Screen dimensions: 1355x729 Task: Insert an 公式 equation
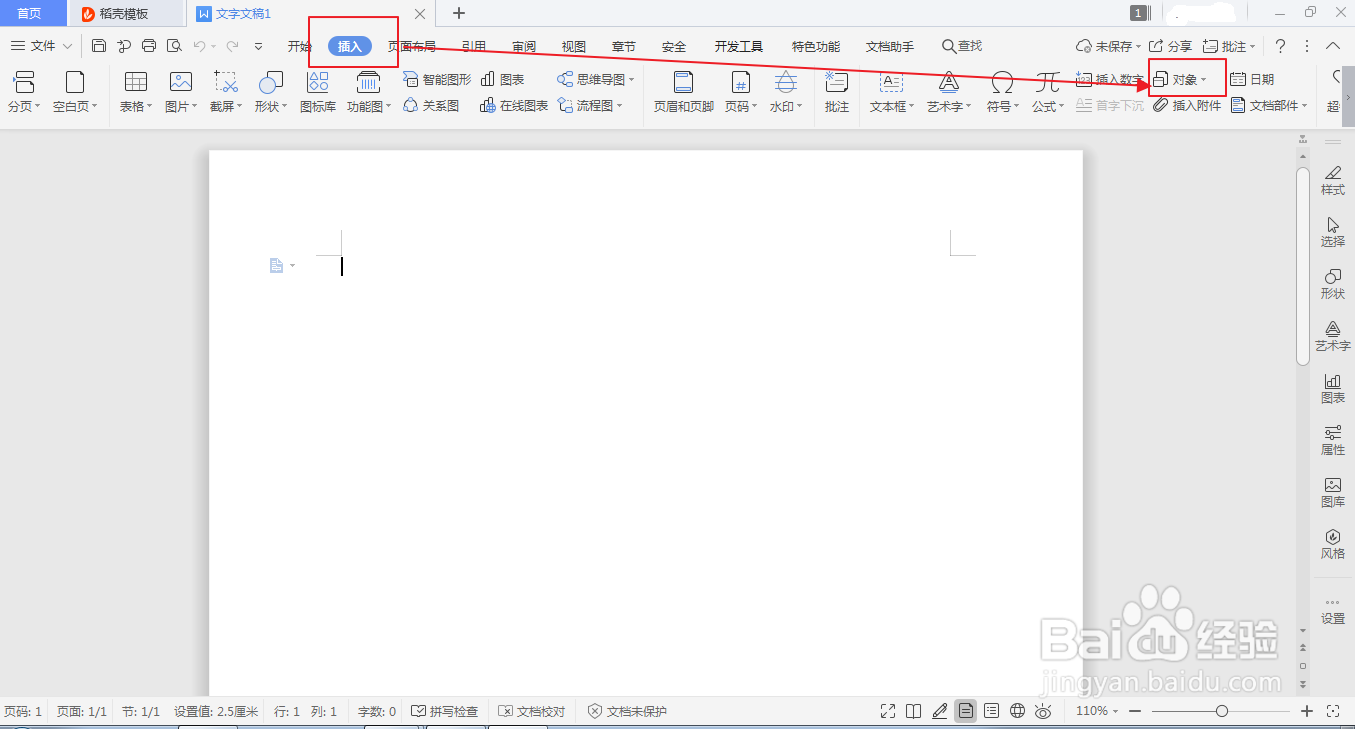coord(1046,90)
